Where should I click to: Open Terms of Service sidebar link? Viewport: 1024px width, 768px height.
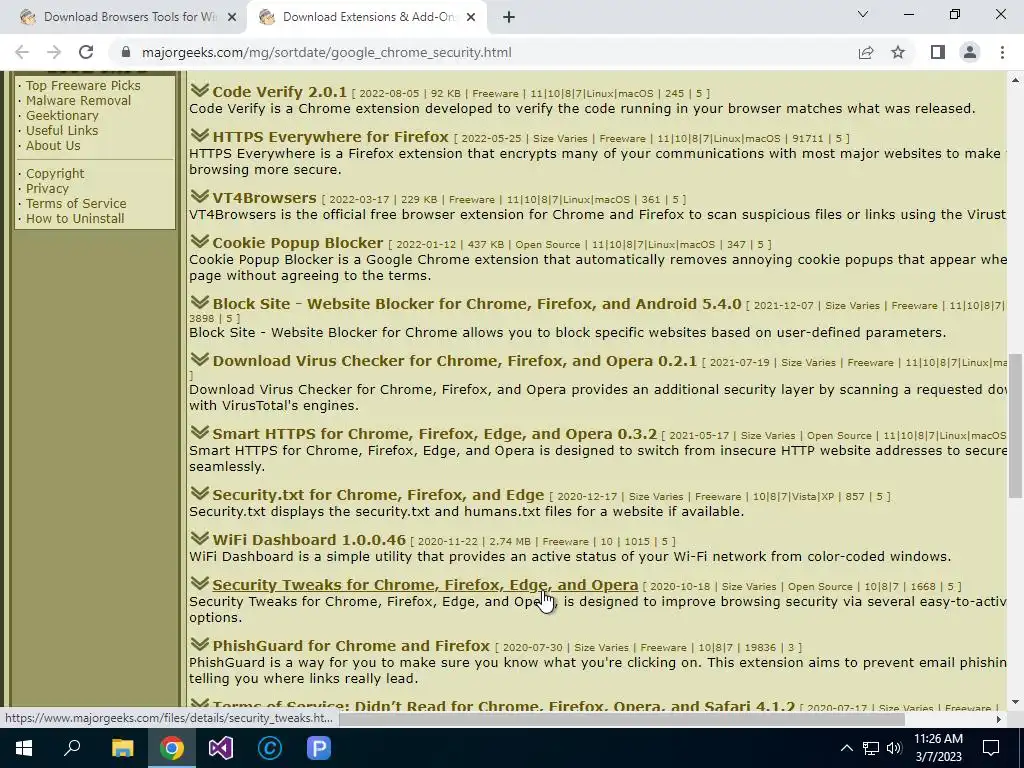click(76, 203)
